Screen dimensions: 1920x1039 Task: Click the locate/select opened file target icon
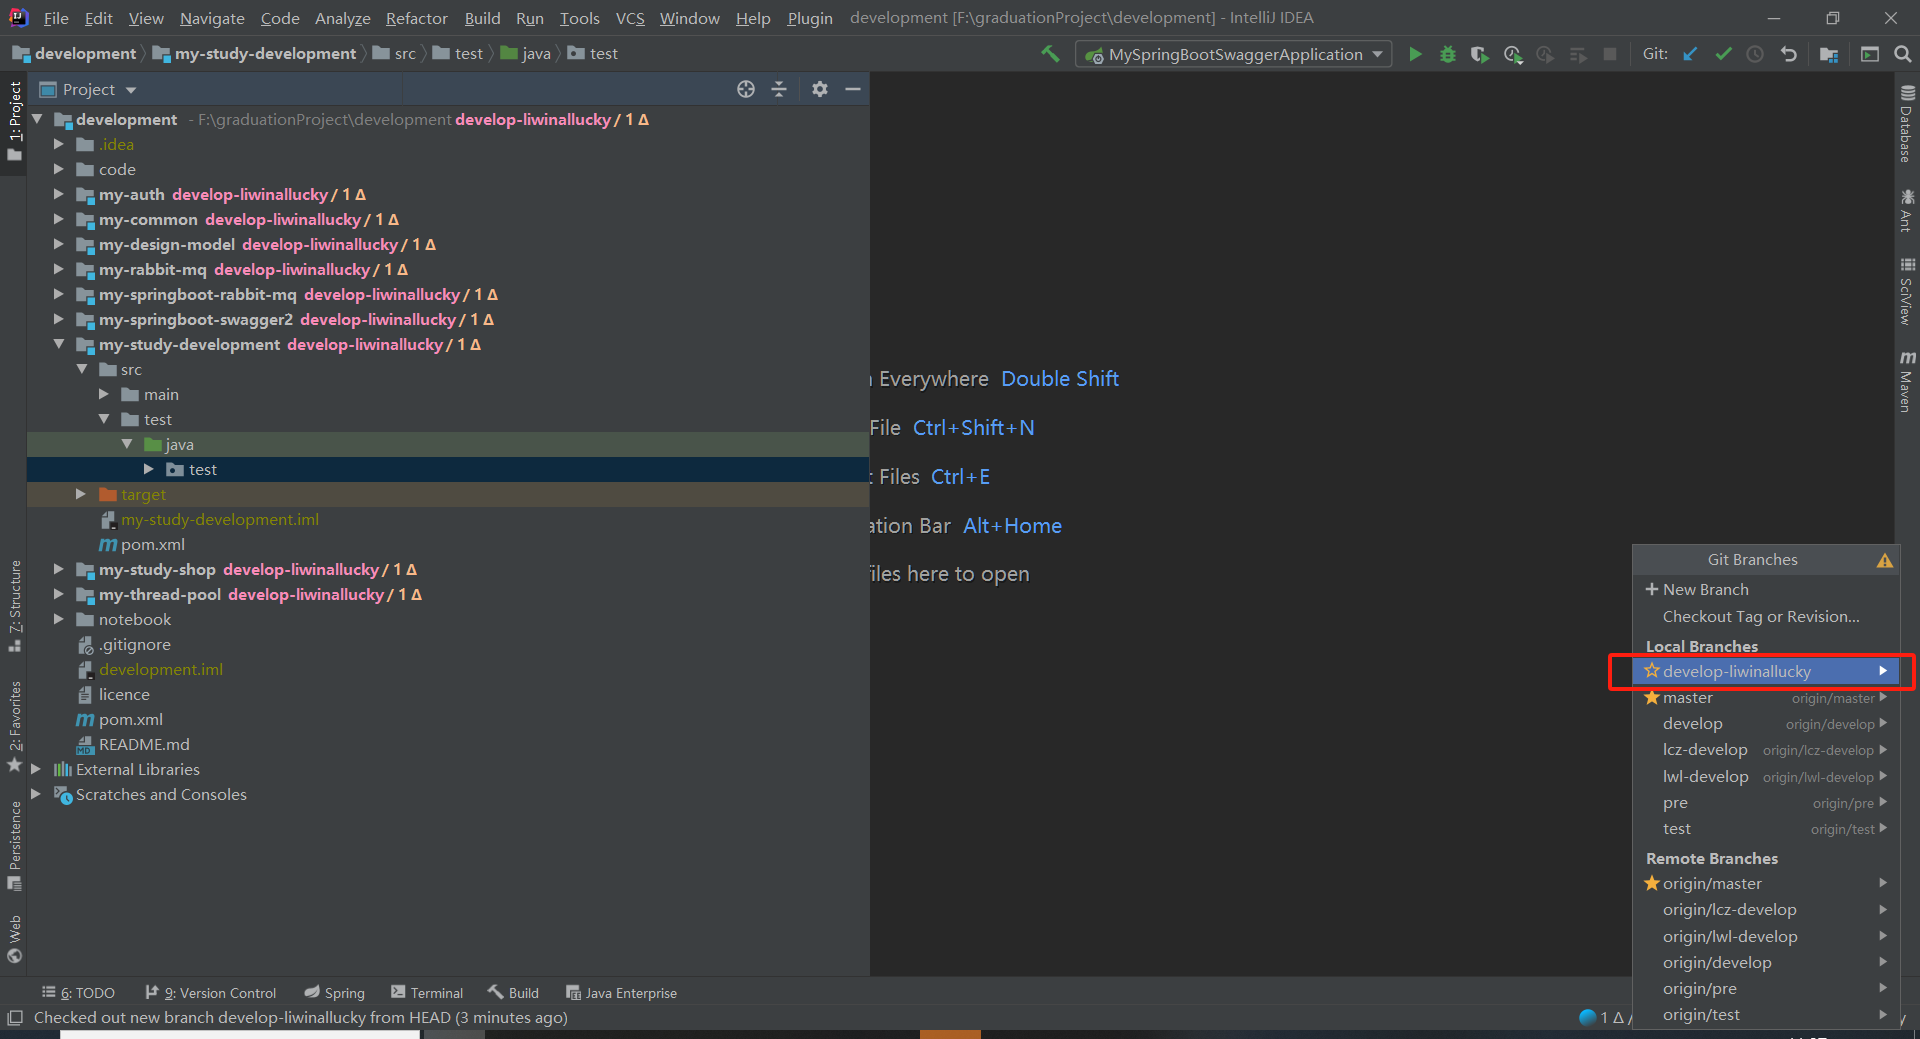746,89
